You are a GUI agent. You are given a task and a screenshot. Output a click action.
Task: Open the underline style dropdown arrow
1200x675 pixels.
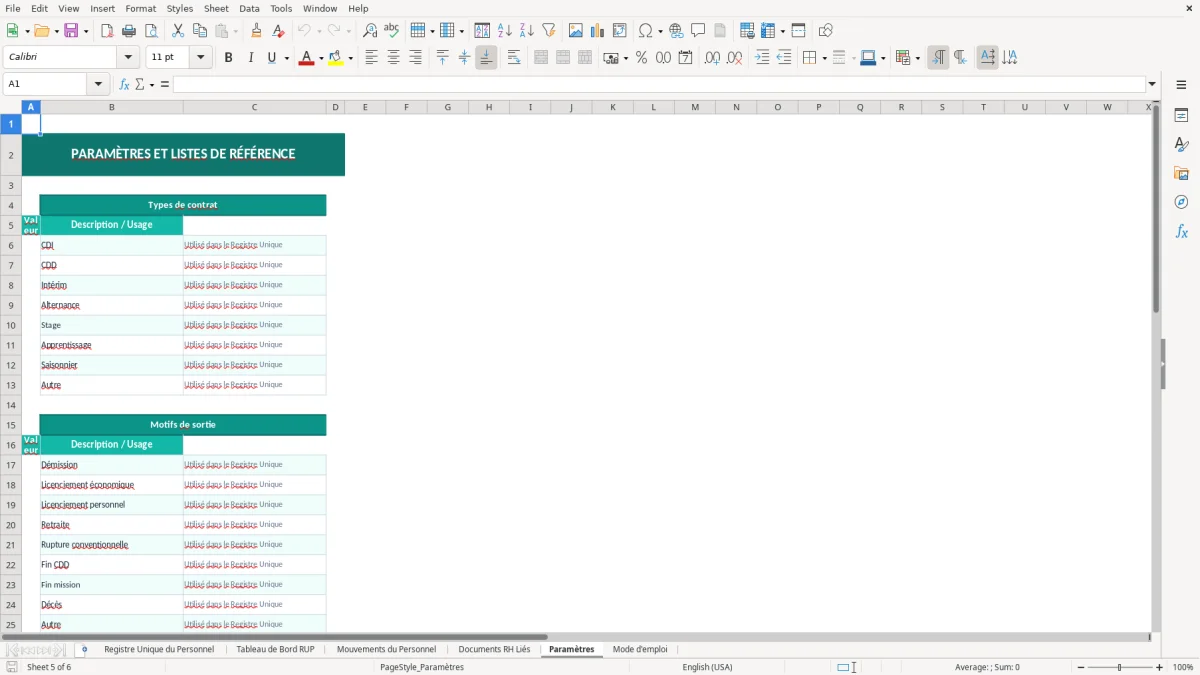coord(287,58)
